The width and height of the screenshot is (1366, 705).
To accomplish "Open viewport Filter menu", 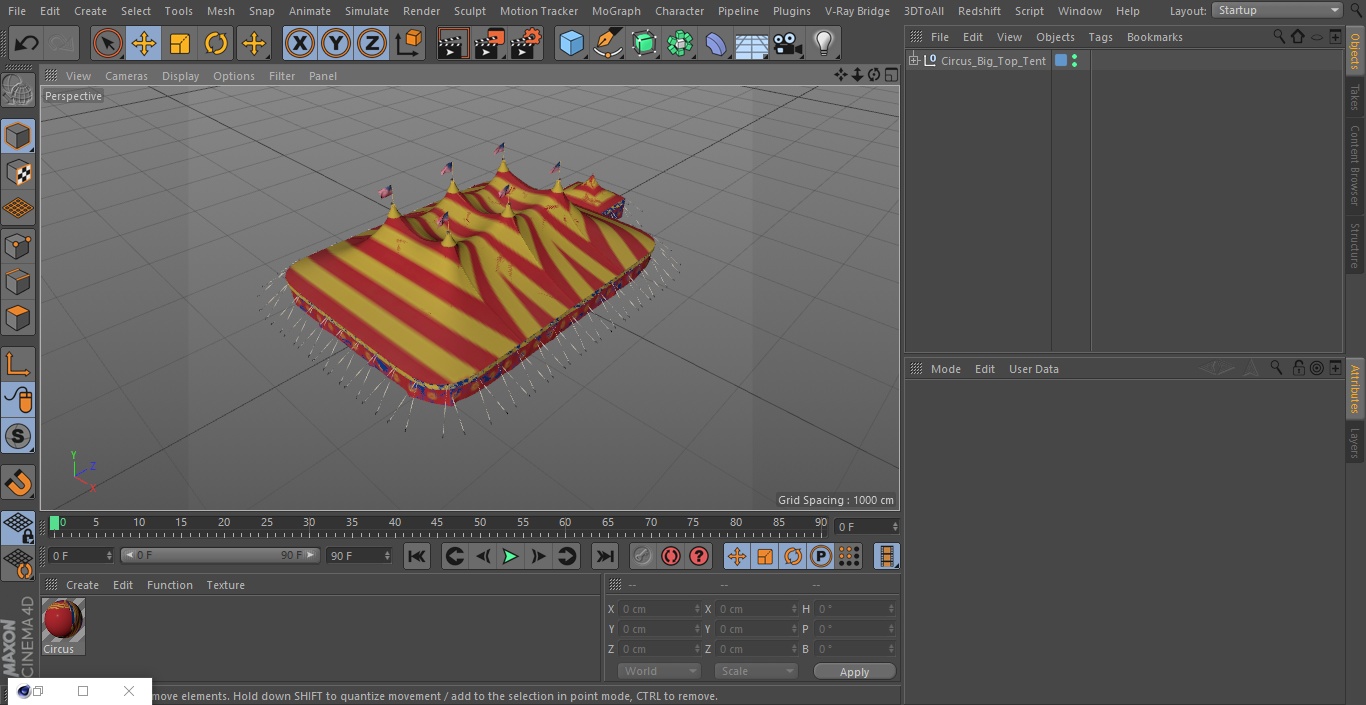I will pos(282,76).
